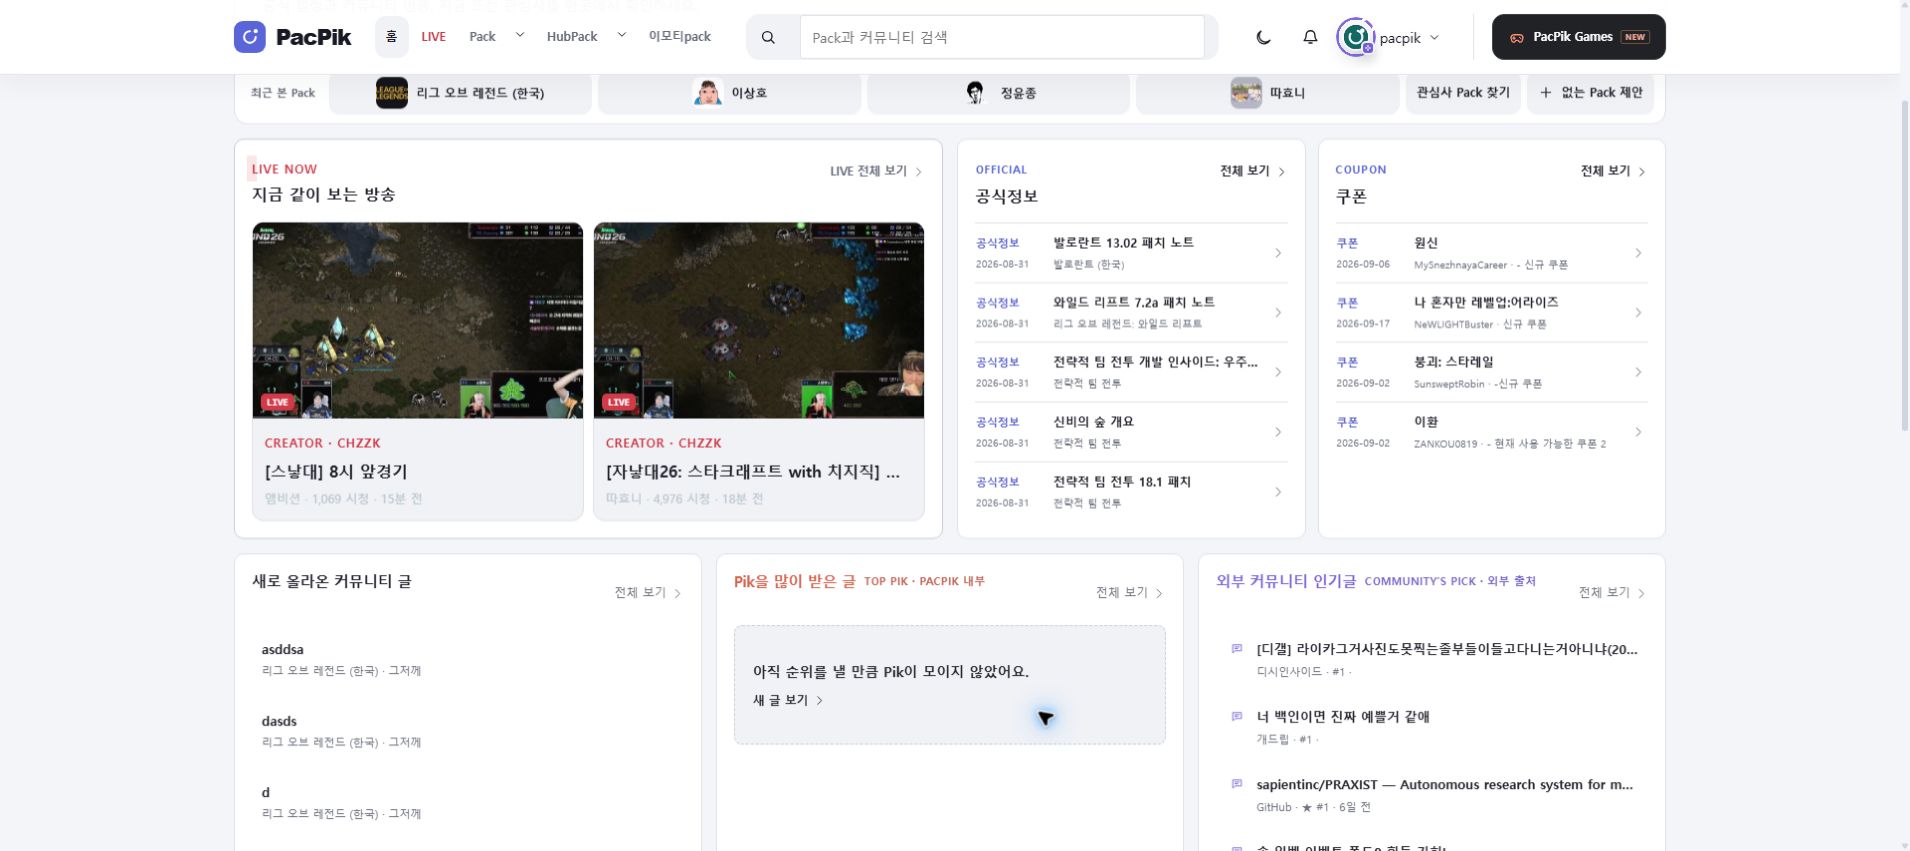
Task: Open 전략적 팀 전투 18.1 패치 entry
Action: click(1131, 492)
